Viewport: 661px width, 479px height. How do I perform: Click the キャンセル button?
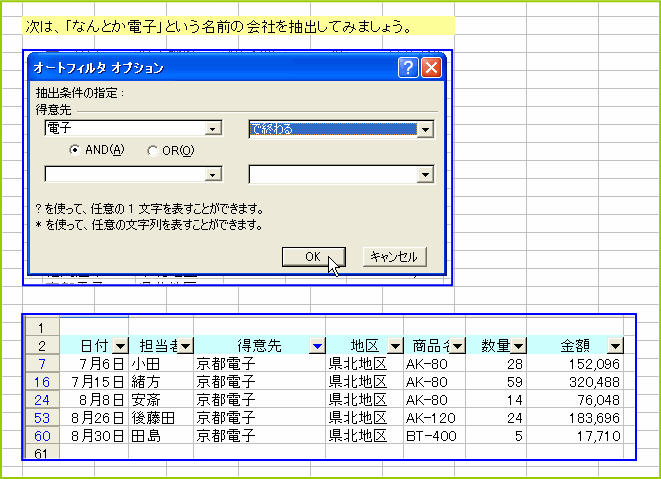(x=395, y=257)
